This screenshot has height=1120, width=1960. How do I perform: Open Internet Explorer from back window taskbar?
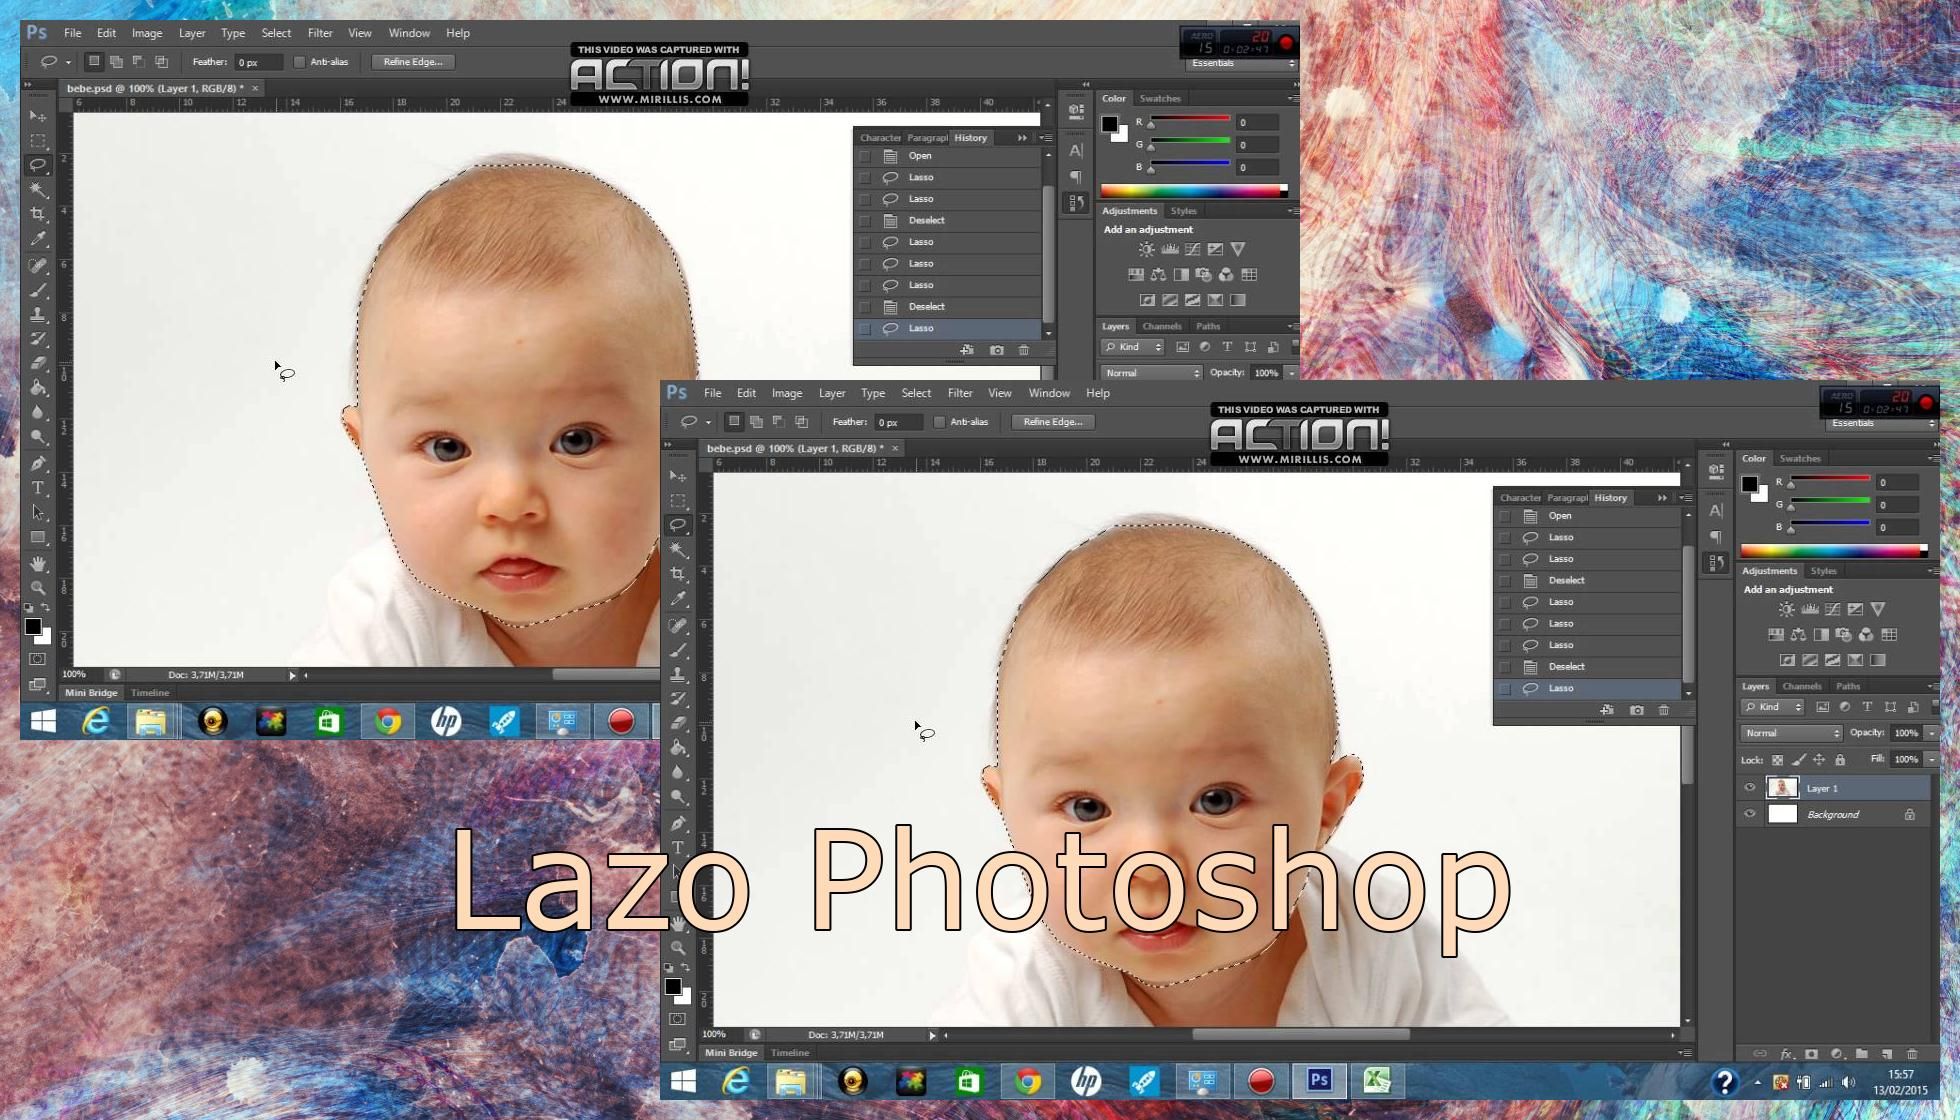click(96, 722)
